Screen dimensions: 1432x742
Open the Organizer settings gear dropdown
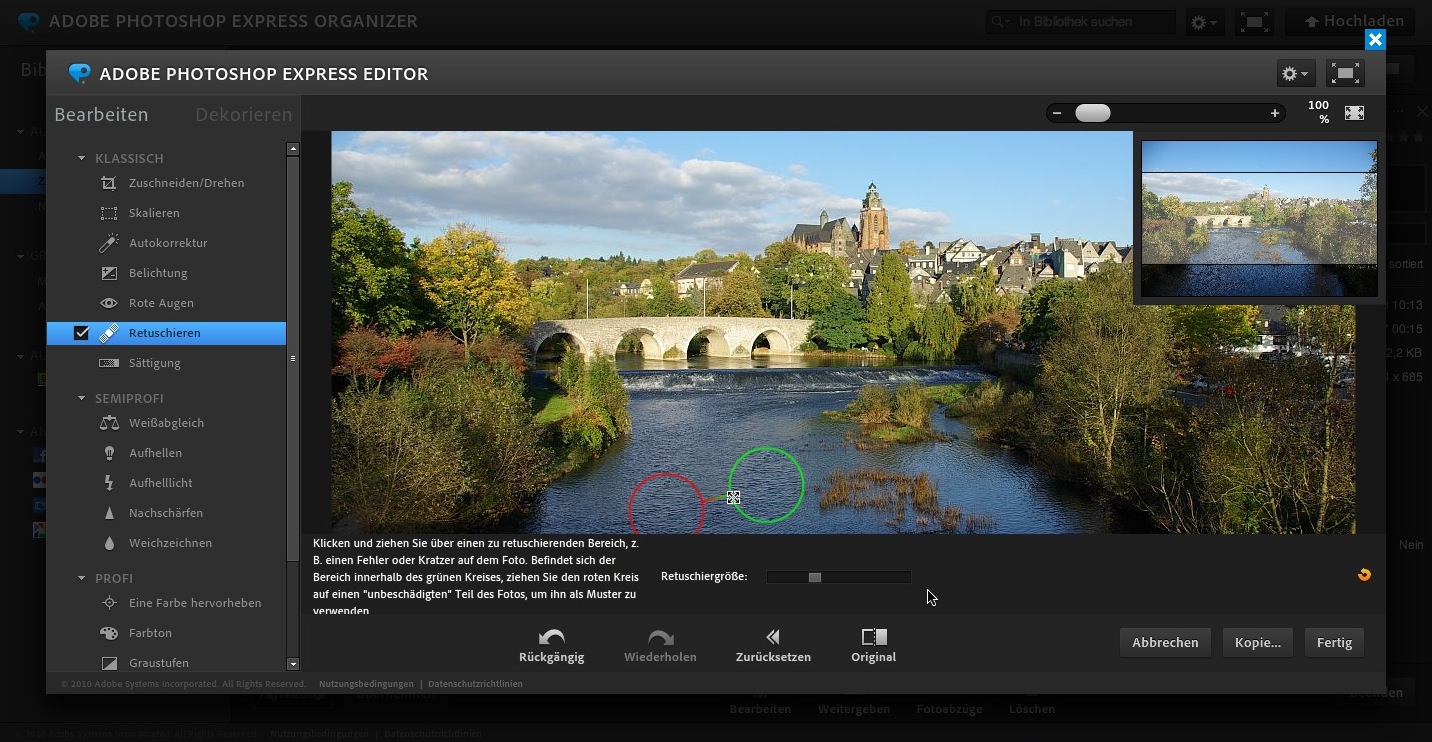(1204, 21)
